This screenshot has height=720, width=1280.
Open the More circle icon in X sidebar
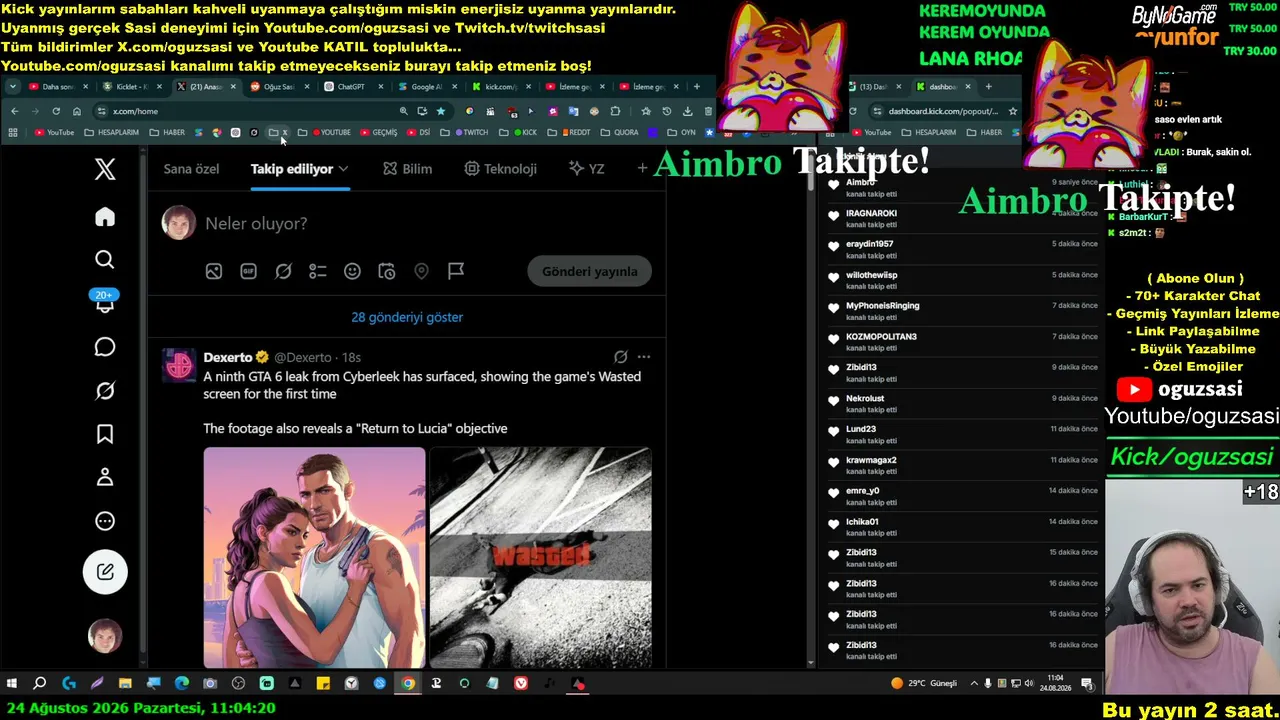pos(105,521)
